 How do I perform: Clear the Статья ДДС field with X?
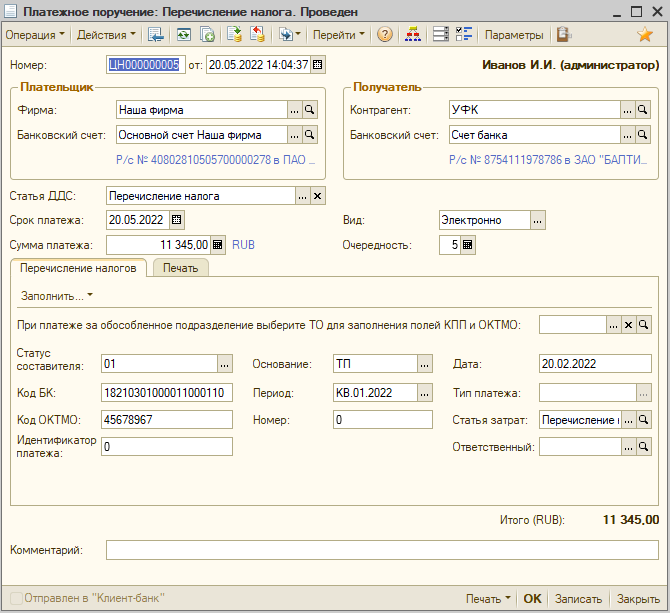(x=317, y=196)
